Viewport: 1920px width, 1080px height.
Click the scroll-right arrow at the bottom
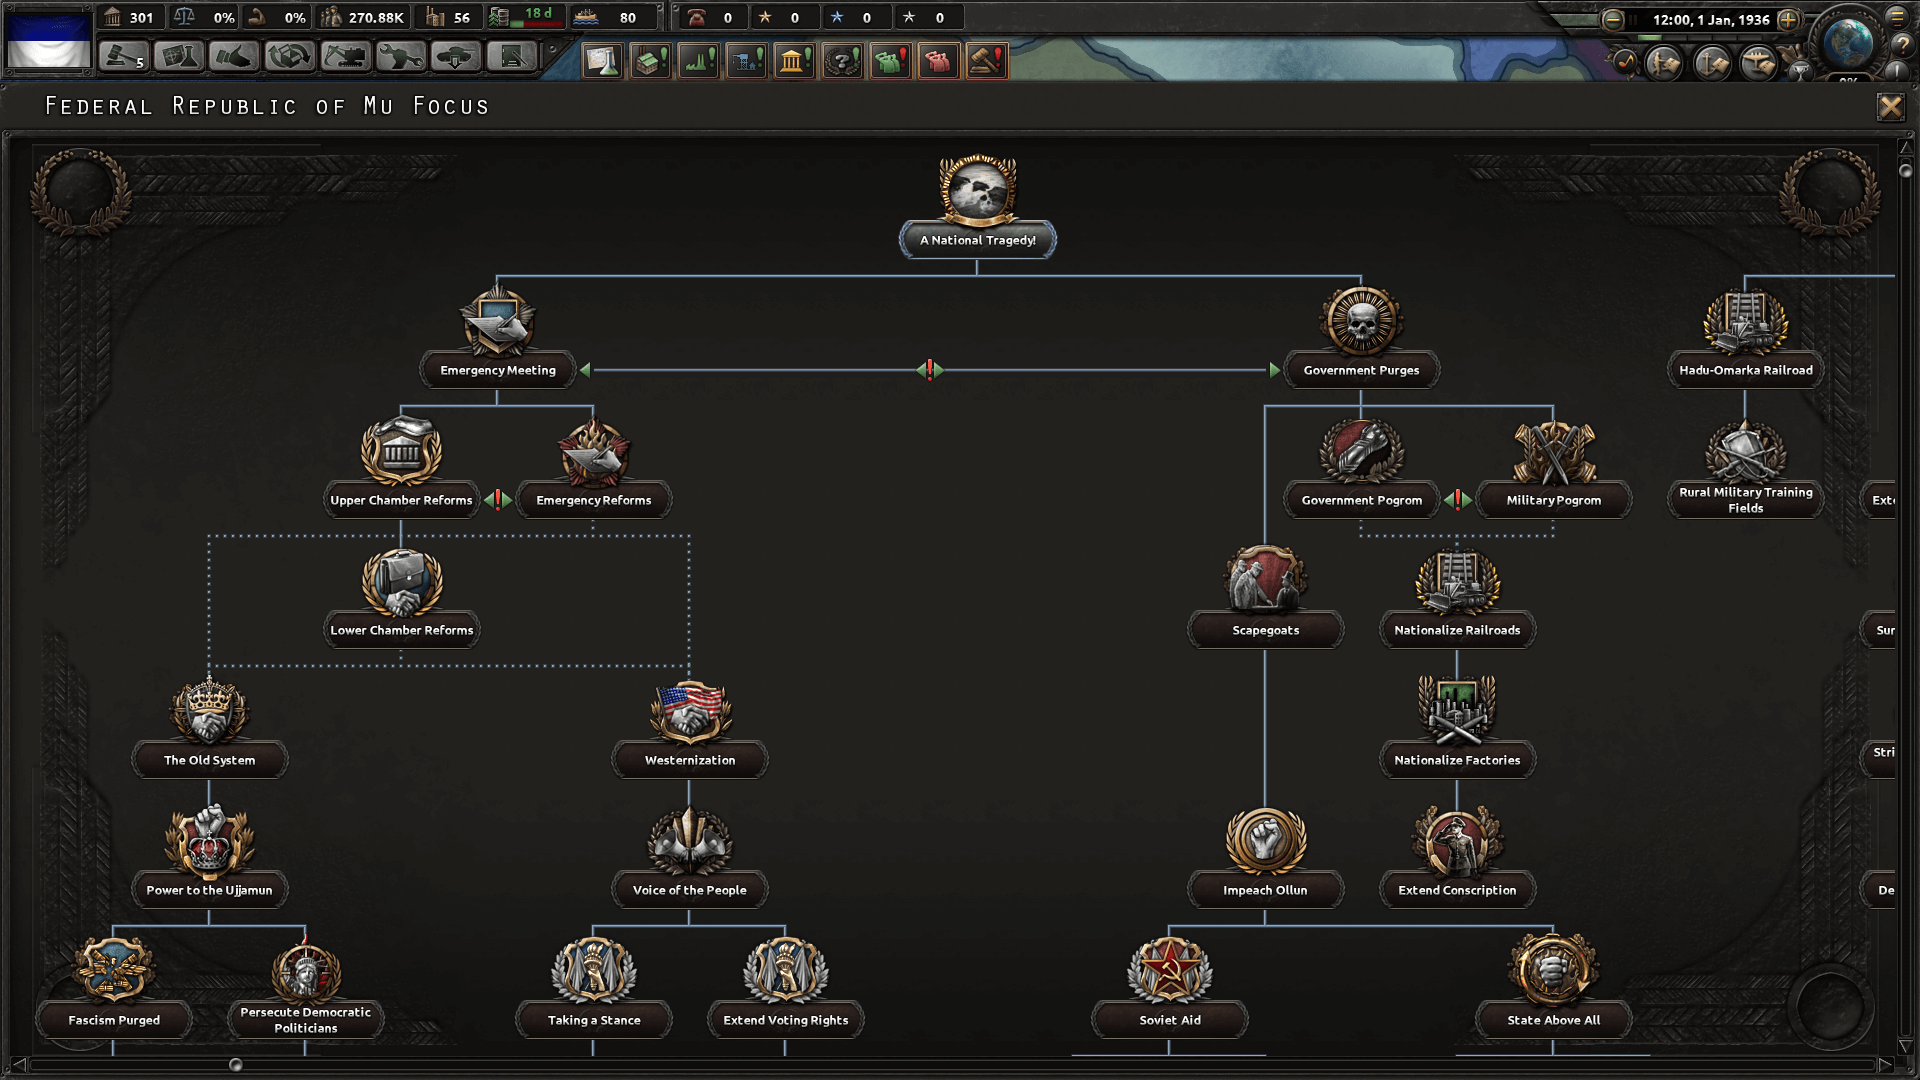tap(1886, 1064)
